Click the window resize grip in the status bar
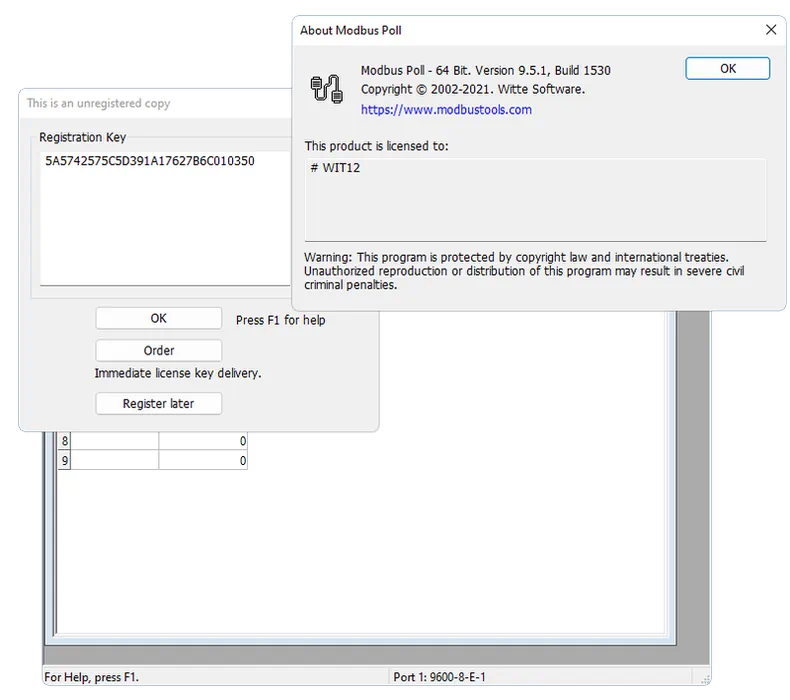 [705, 679]
